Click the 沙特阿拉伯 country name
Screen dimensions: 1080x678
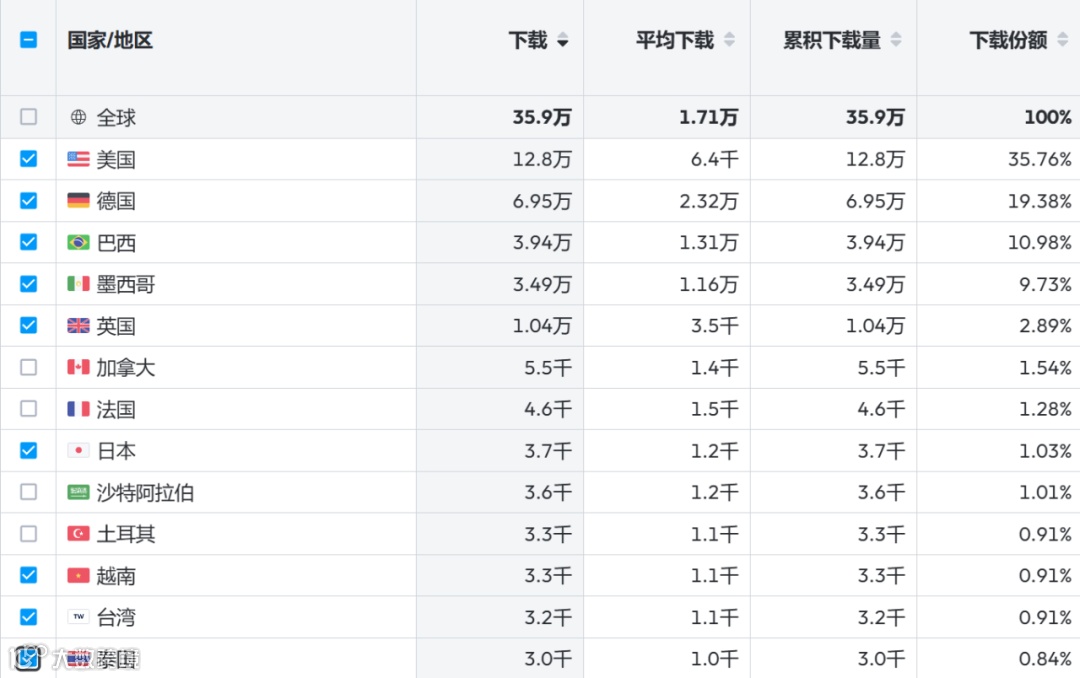145,492
